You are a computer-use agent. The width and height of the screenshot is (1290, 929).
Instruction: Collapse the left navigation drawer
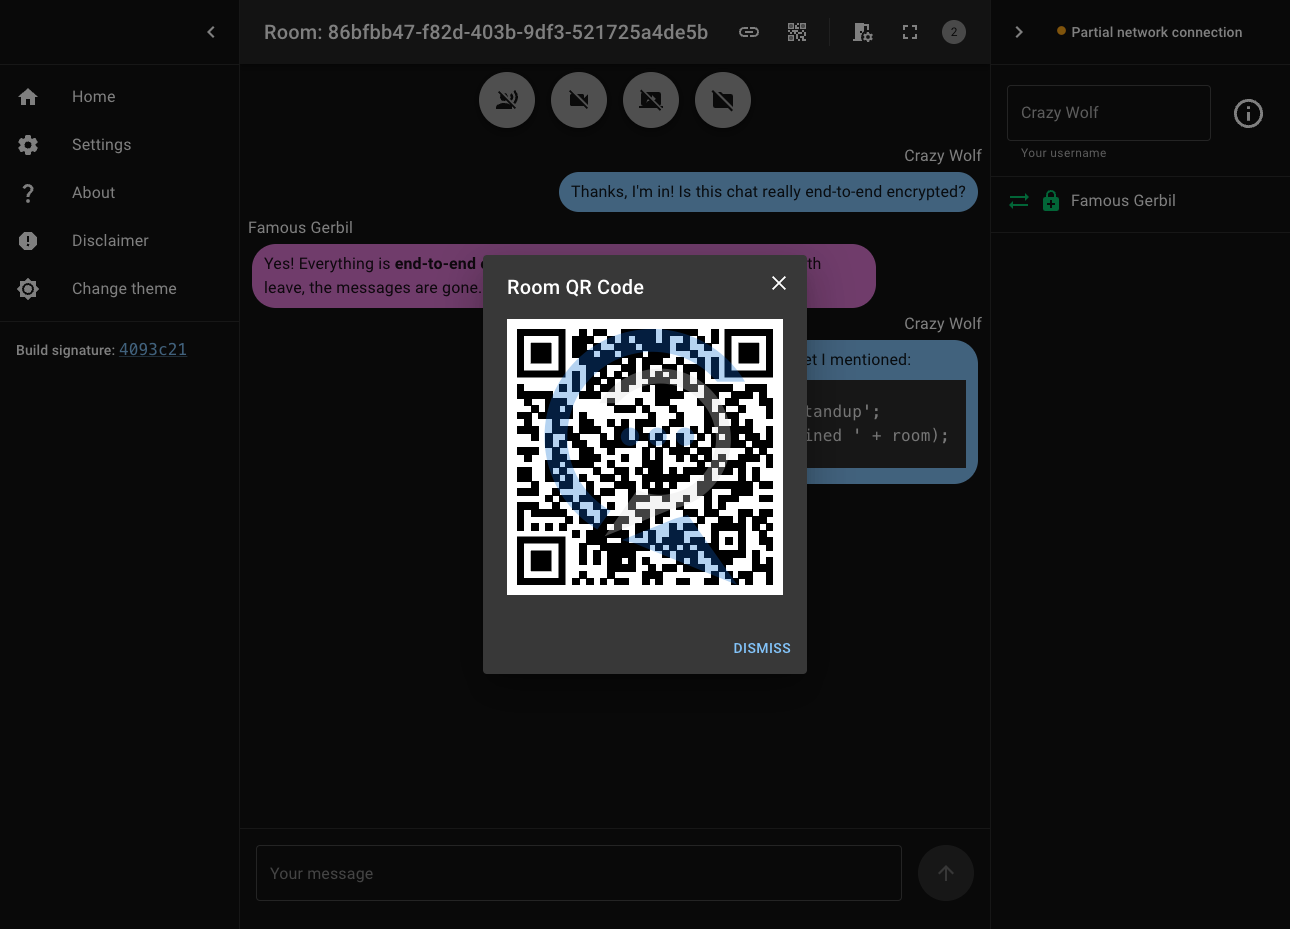point(211,32)
